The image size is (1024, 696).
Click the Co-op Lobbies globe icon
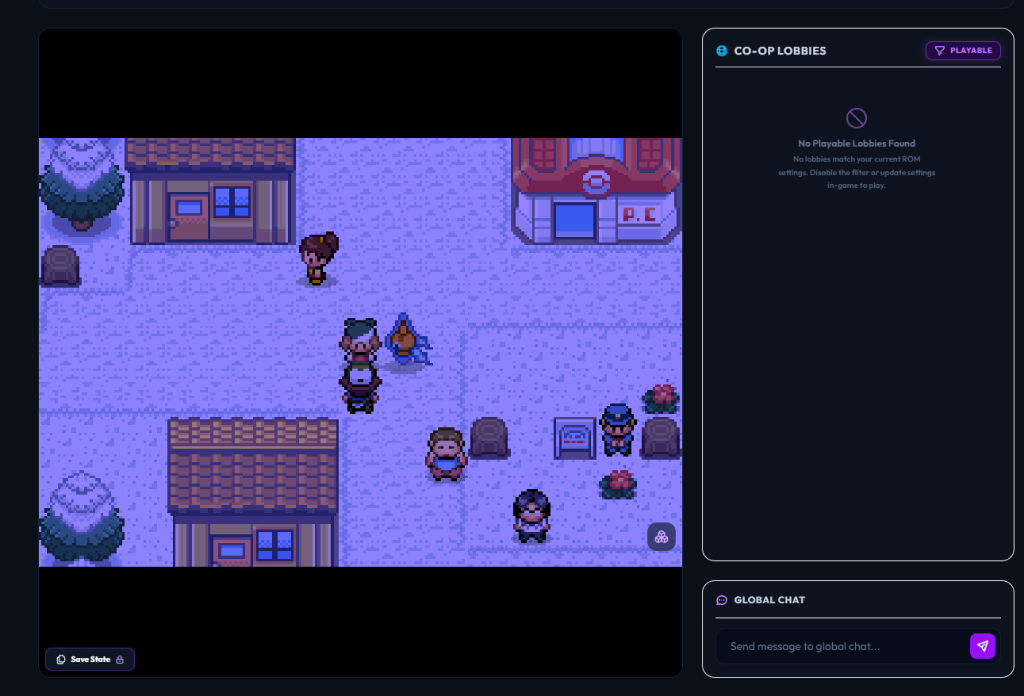click(722, 51)
